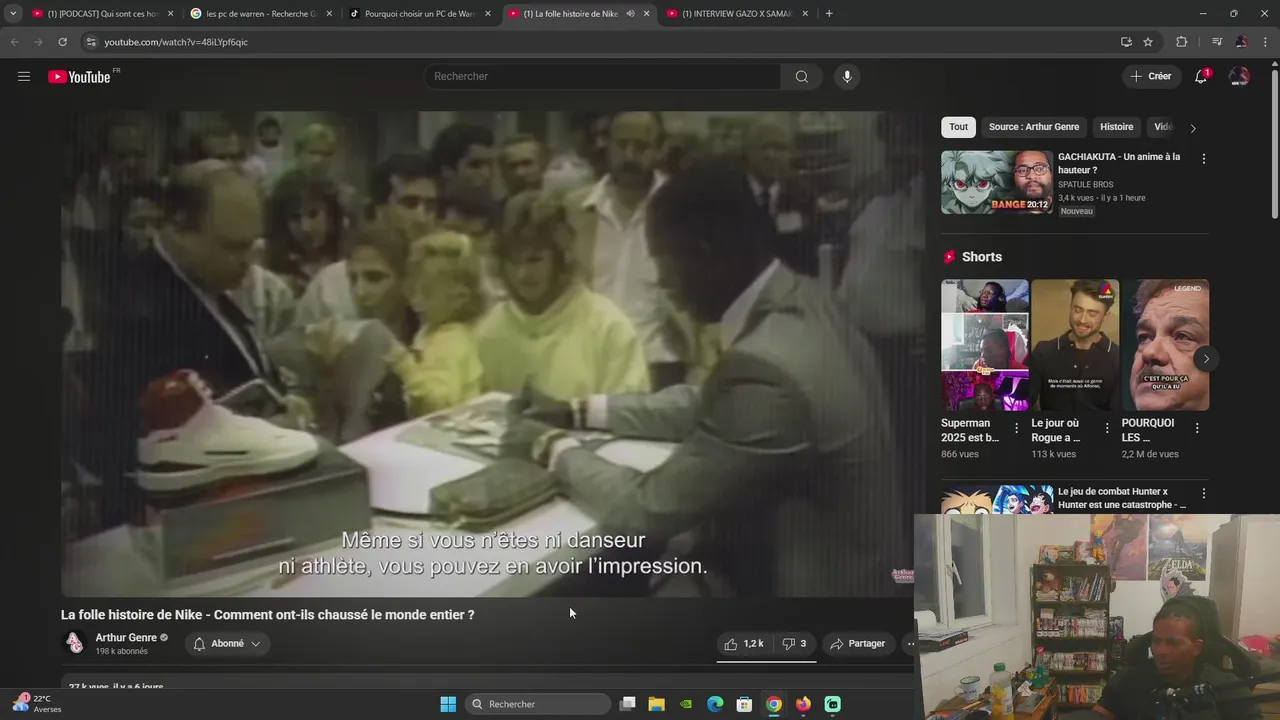Open Chrome extensions puzzle icon
Image resolution: width=1280 pixels, height=720 pixels.
1181,42
